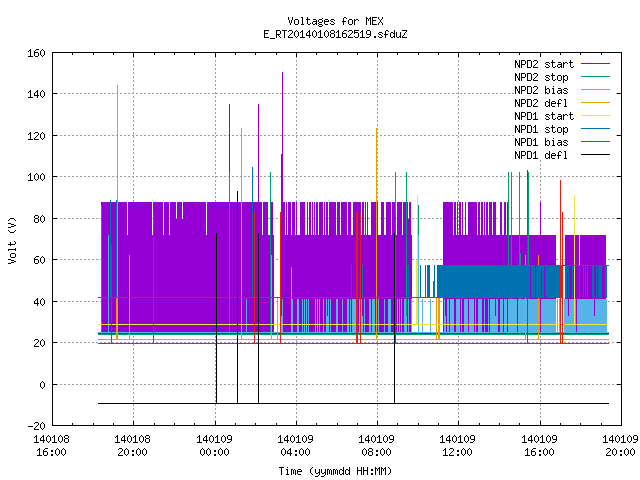
Task: Click the 140108 20:00 time tick label
Action: click(x=132, y=446)
